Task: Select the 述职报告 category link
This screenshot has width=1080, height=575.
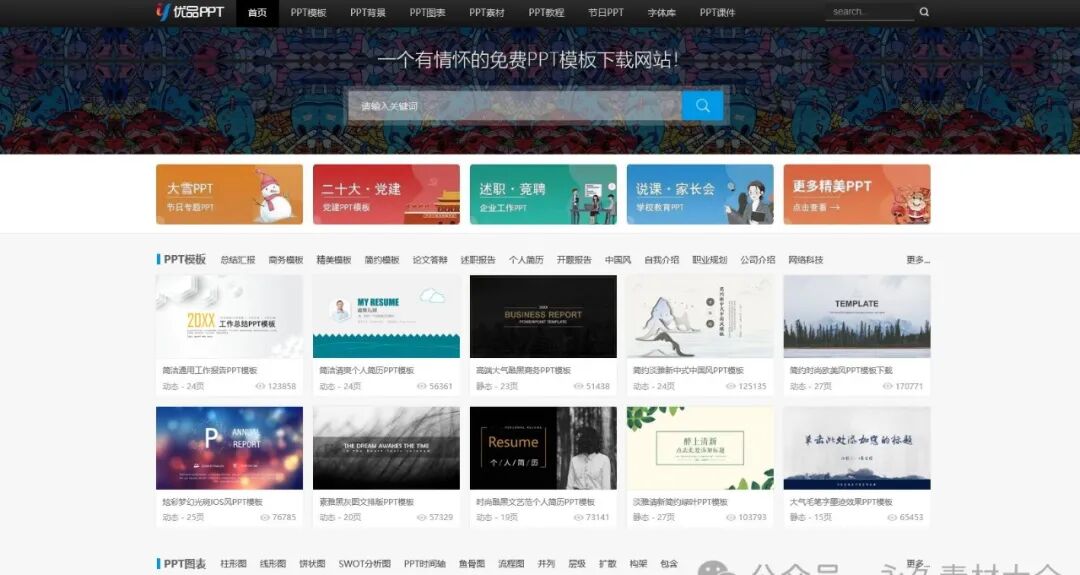Action: click(x=478, y=260)
